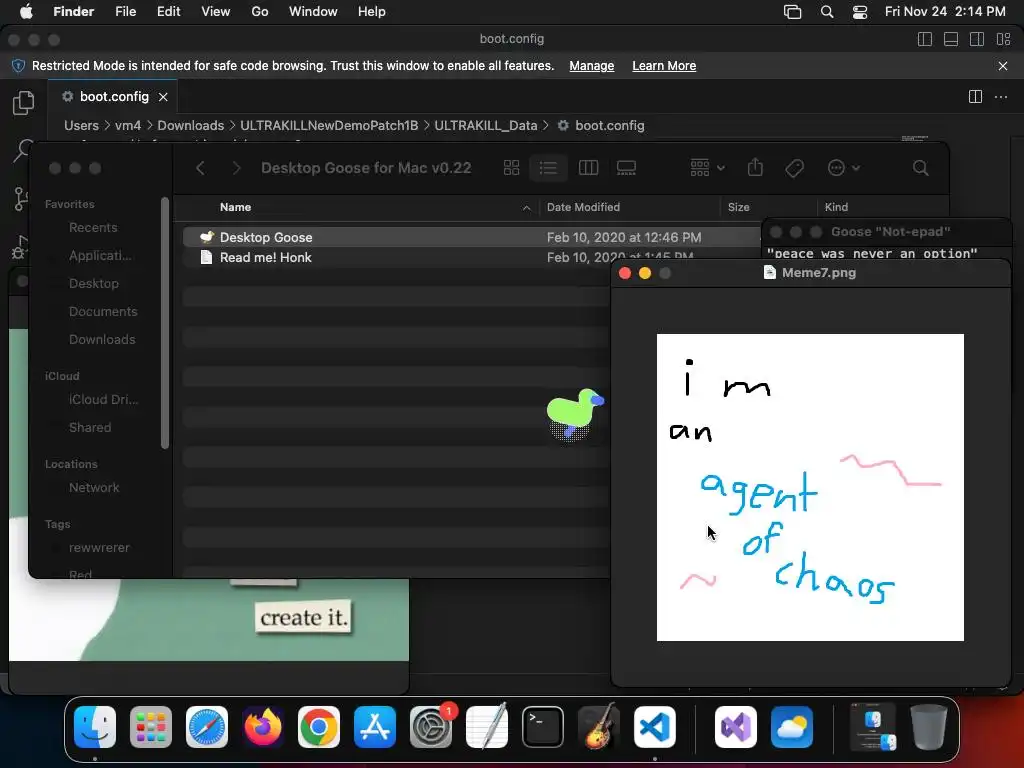Close the boot.config tab
1024x768 pixels.
(163, 97)
